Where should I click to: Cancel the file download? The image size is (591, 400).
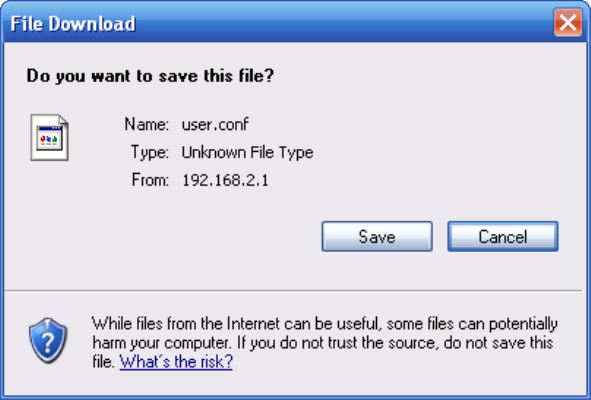(x=503, y=236)
